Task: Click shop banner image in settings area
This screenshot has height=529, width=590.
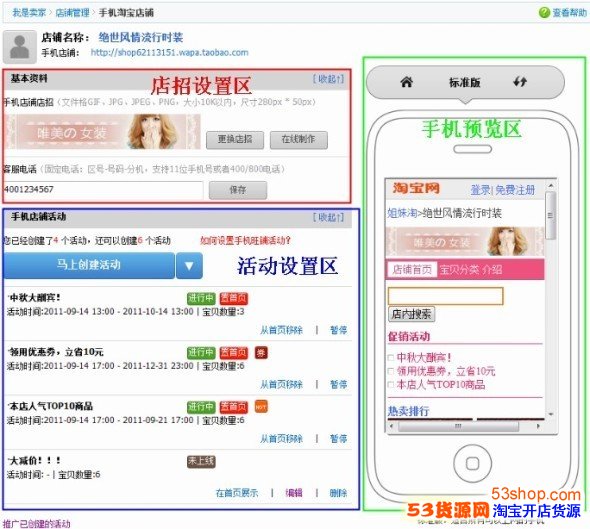Action: pos(104,131)
